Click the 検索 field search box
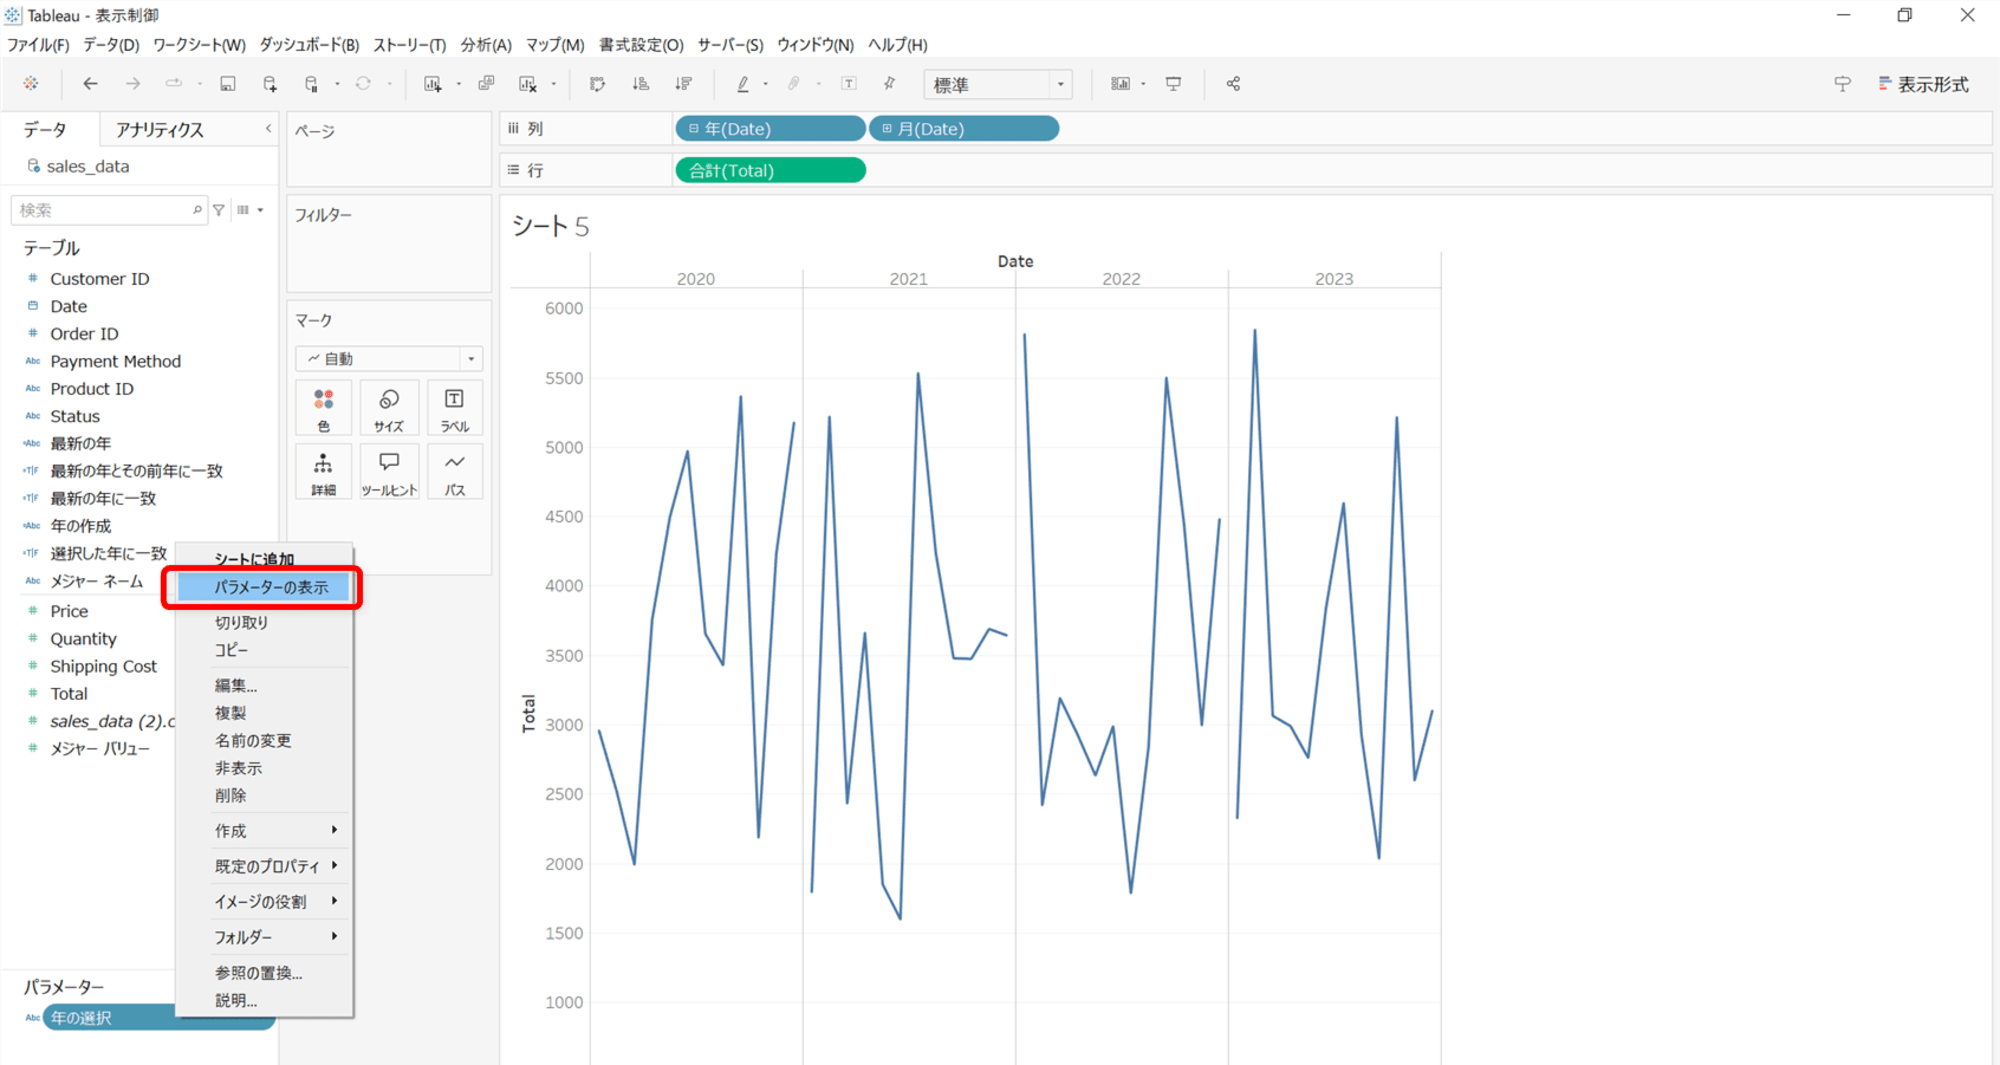The image size is (2000, 1065). 109,210
